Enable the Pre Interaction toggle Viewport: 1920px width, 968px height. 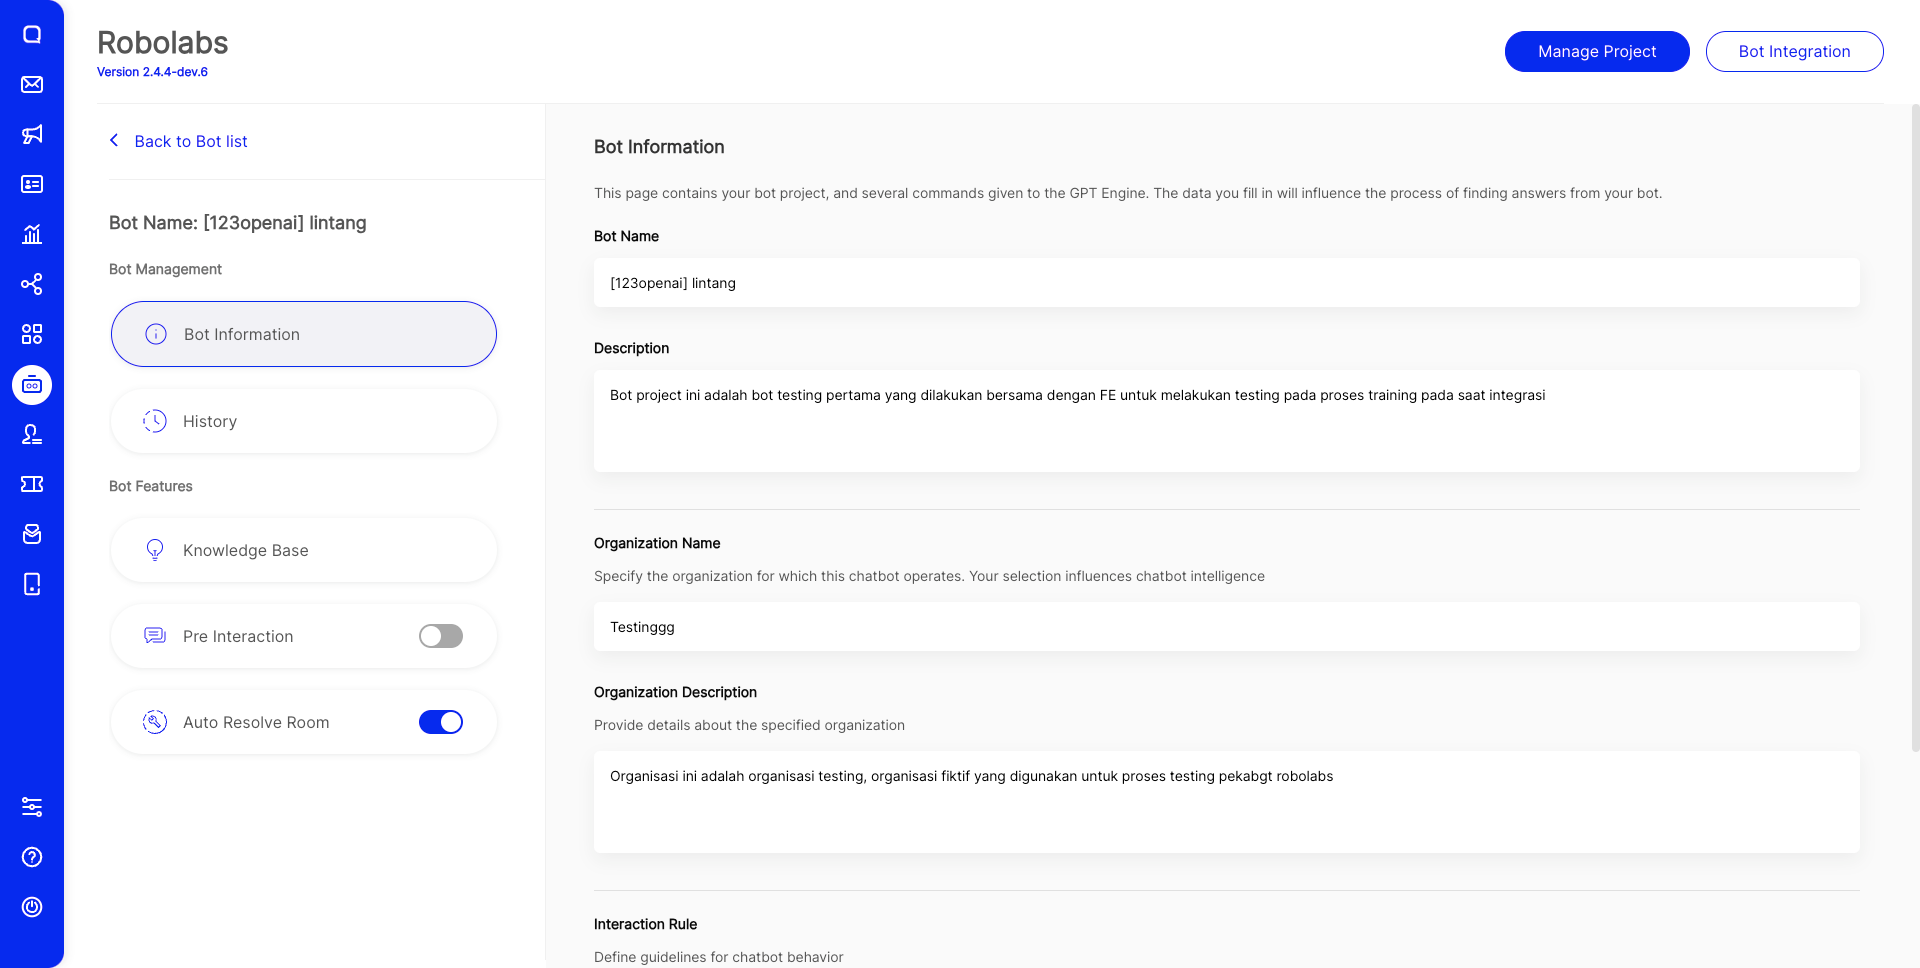click(441, 636)
